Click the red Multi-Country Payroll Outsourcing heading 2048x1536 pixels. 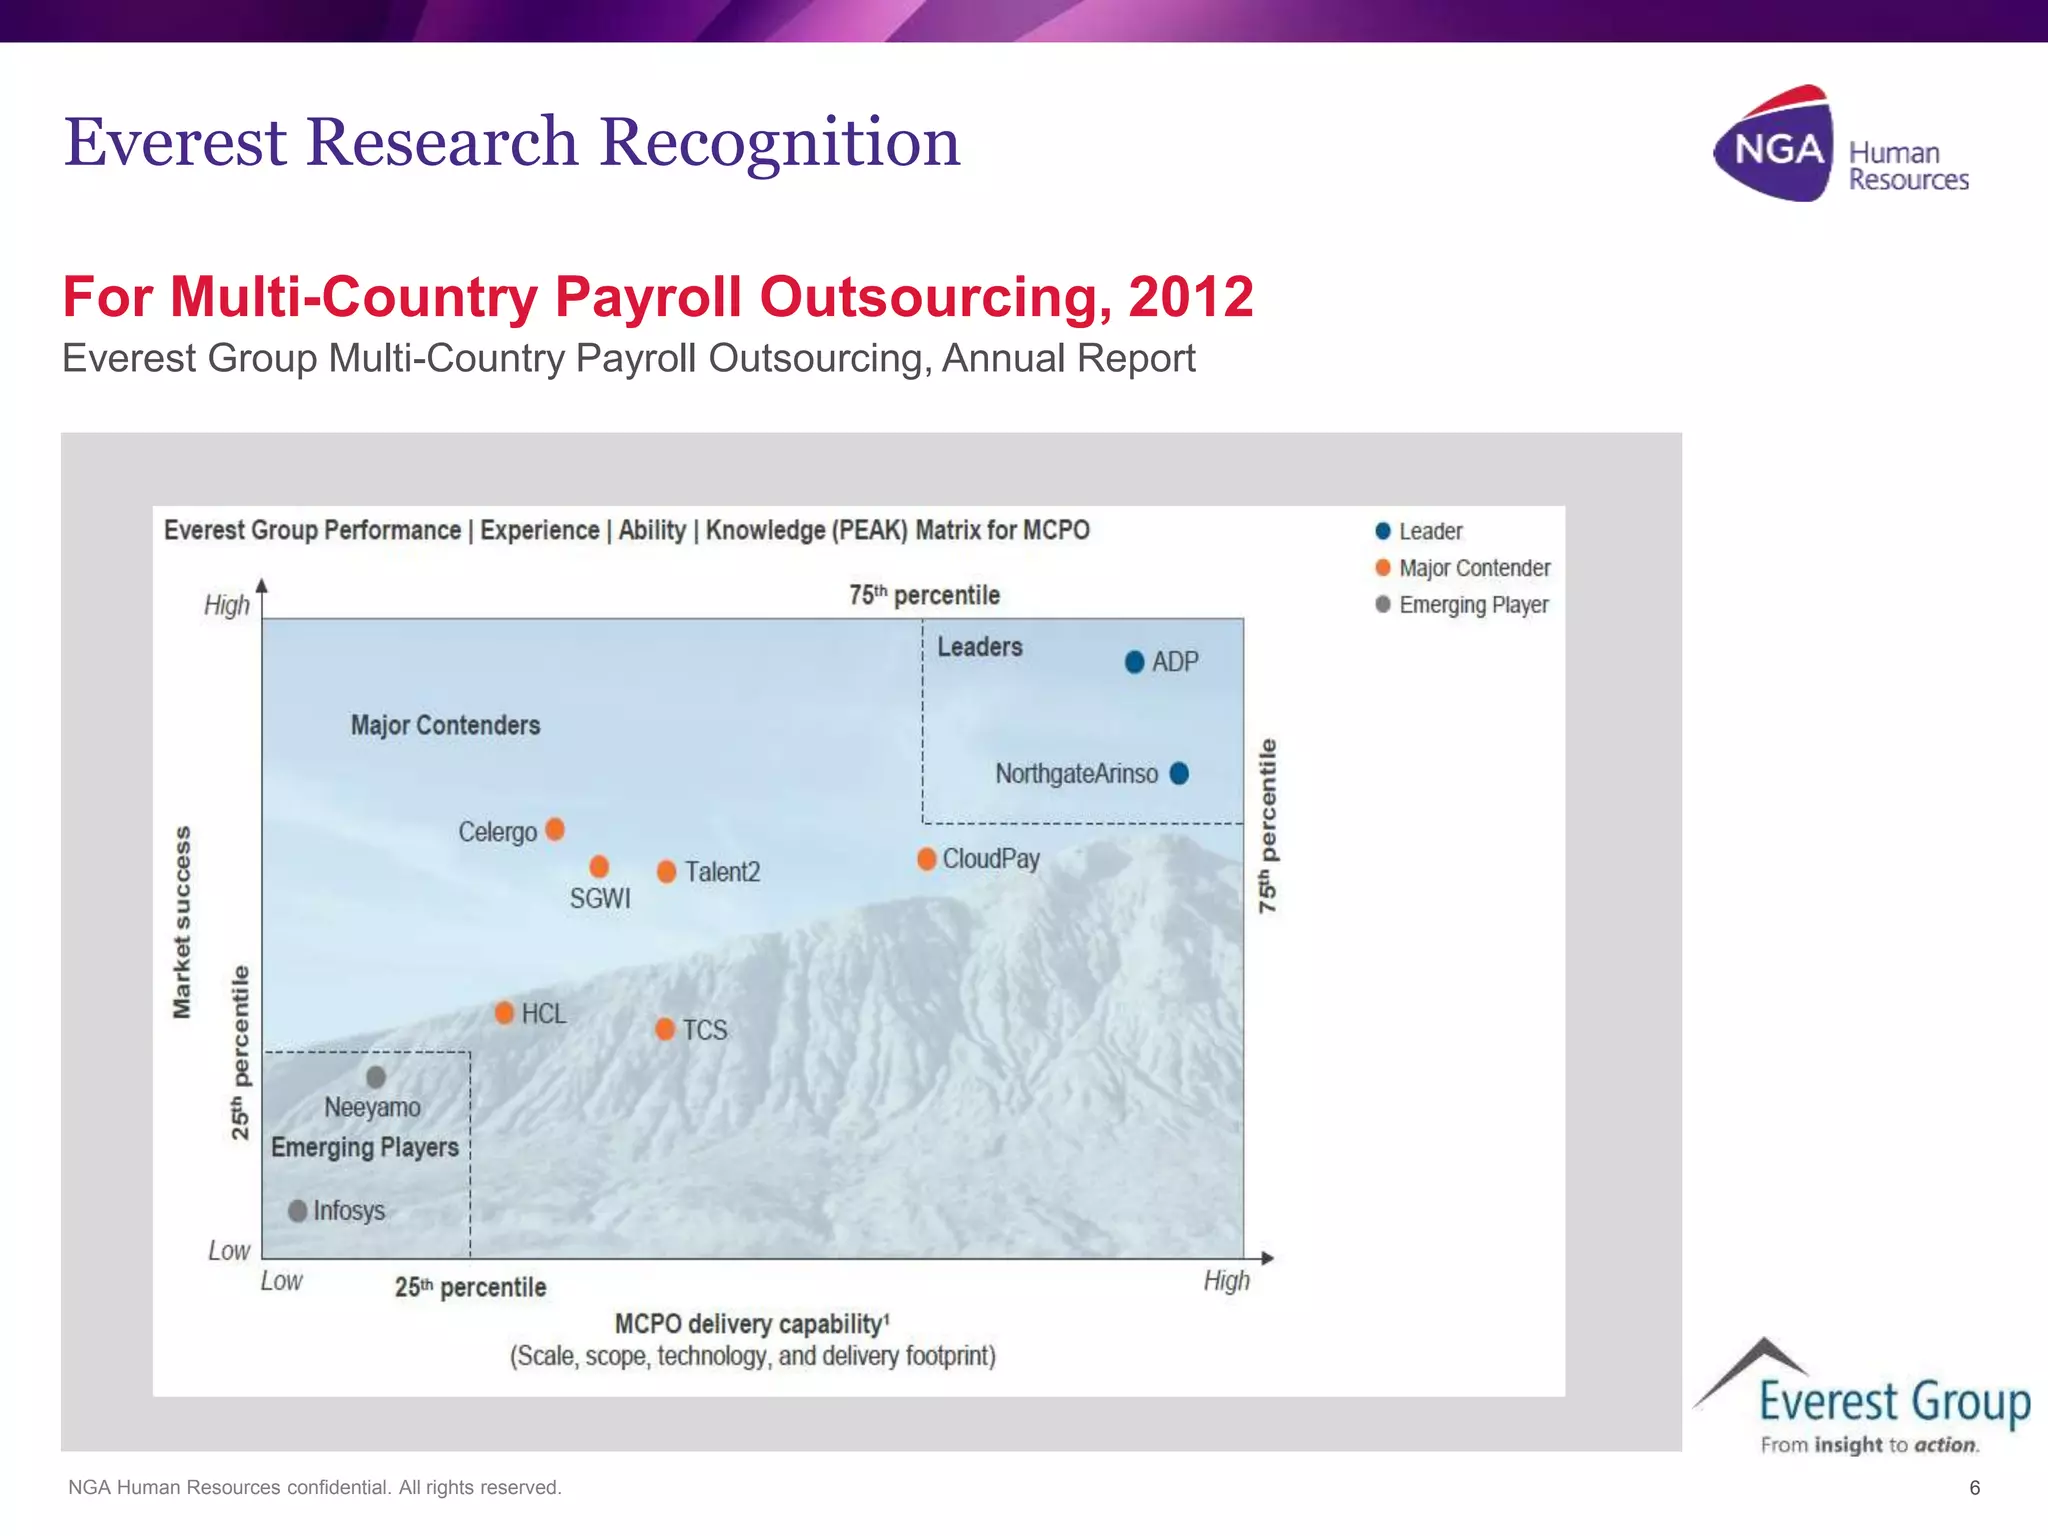(657, 297)
